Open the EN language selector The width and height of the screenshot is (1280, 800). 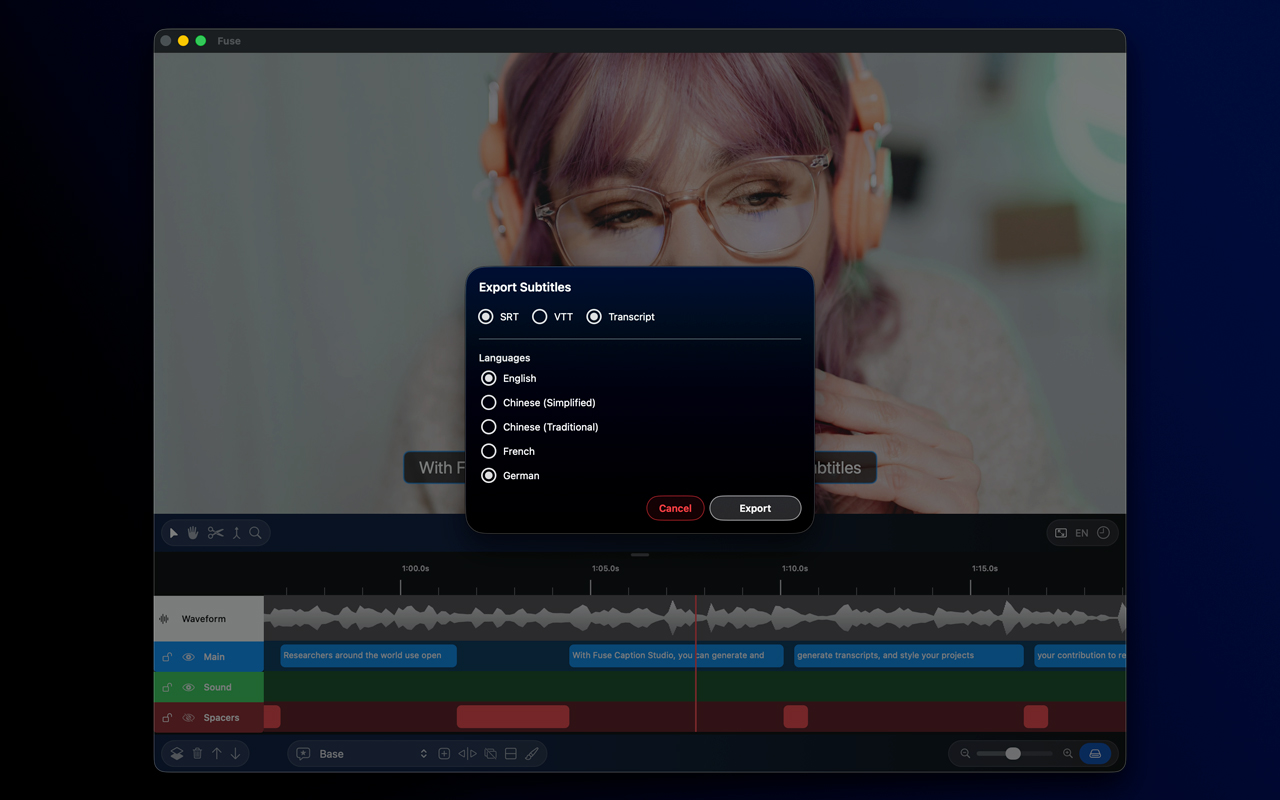click(x=1081, y=533)
